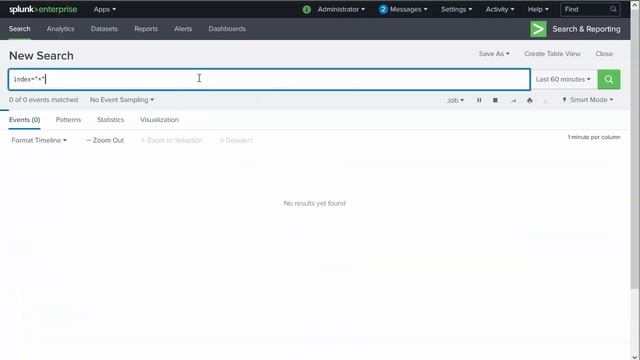Click Create Table View

[552, 53]
